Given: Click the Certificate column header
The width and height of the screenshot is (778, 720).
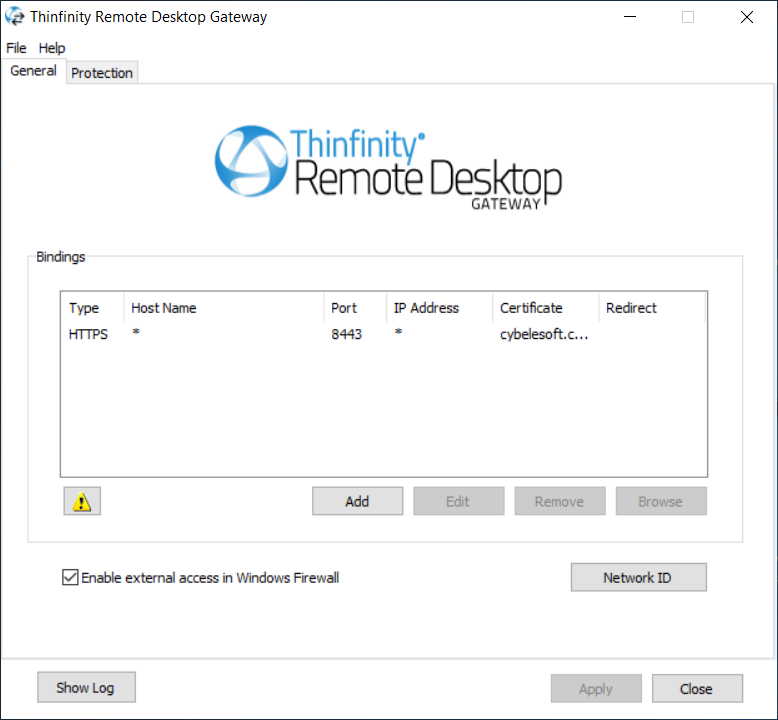Looking at the screenshot, I should point(546,308).
